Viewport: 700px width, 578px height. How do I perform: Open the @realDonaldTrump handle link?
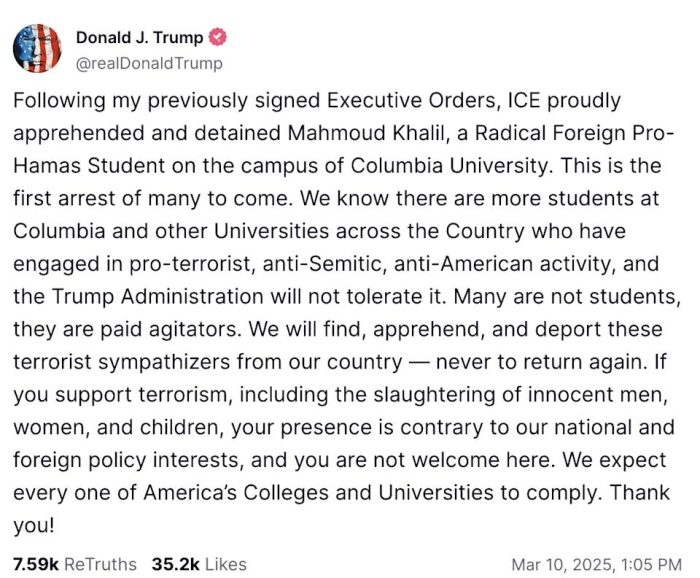149,63
